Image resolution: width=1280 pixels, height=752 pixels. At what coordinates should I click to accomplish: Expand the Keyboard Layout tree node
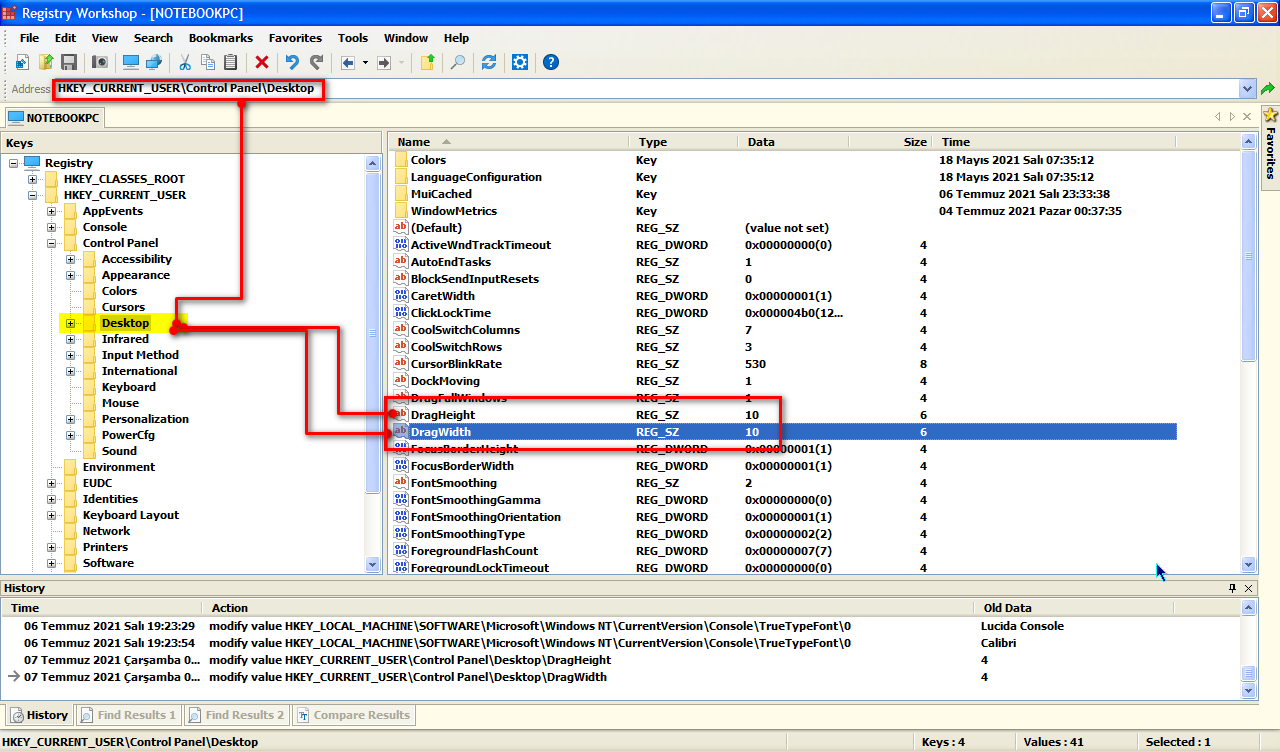[52, 515]
